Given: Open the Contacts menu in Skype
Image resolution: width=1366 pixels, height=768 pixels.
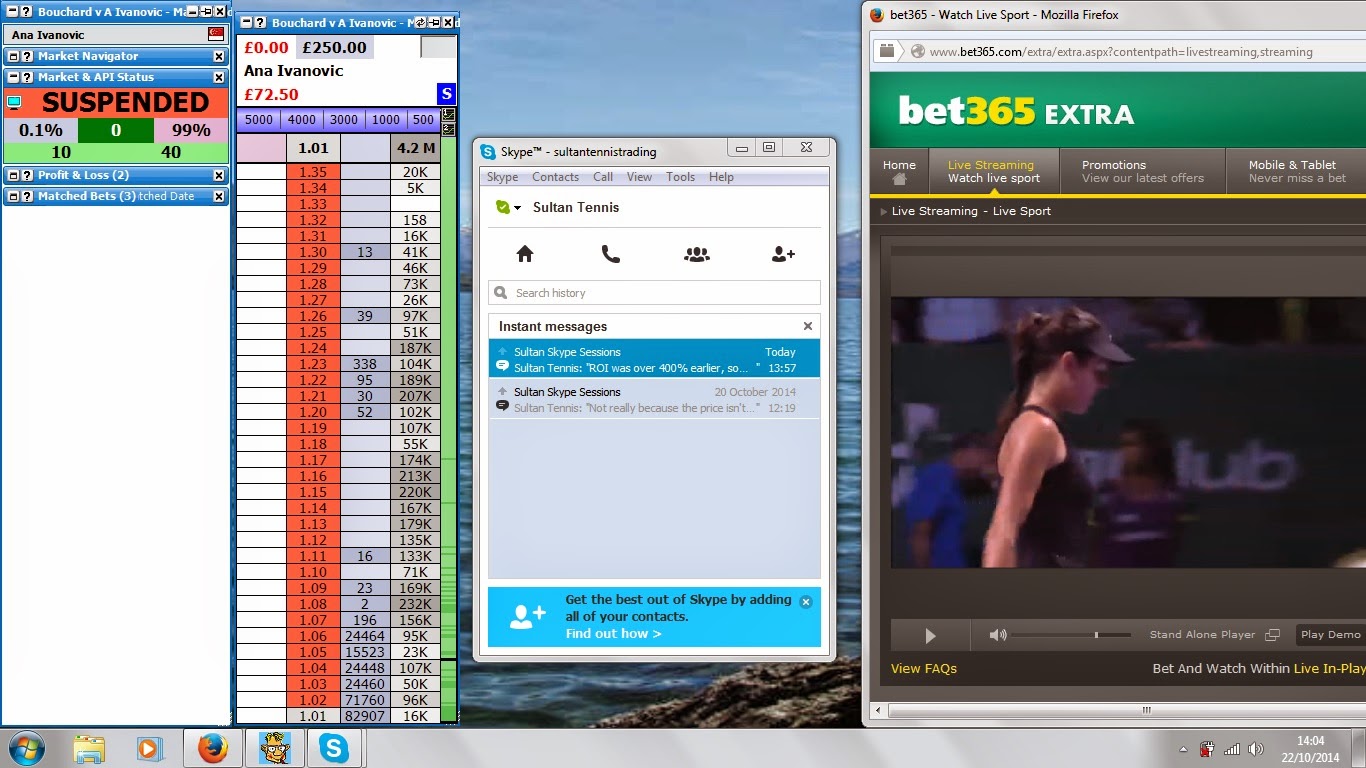Looking at the screenshot, I should (x=555, y=177).
